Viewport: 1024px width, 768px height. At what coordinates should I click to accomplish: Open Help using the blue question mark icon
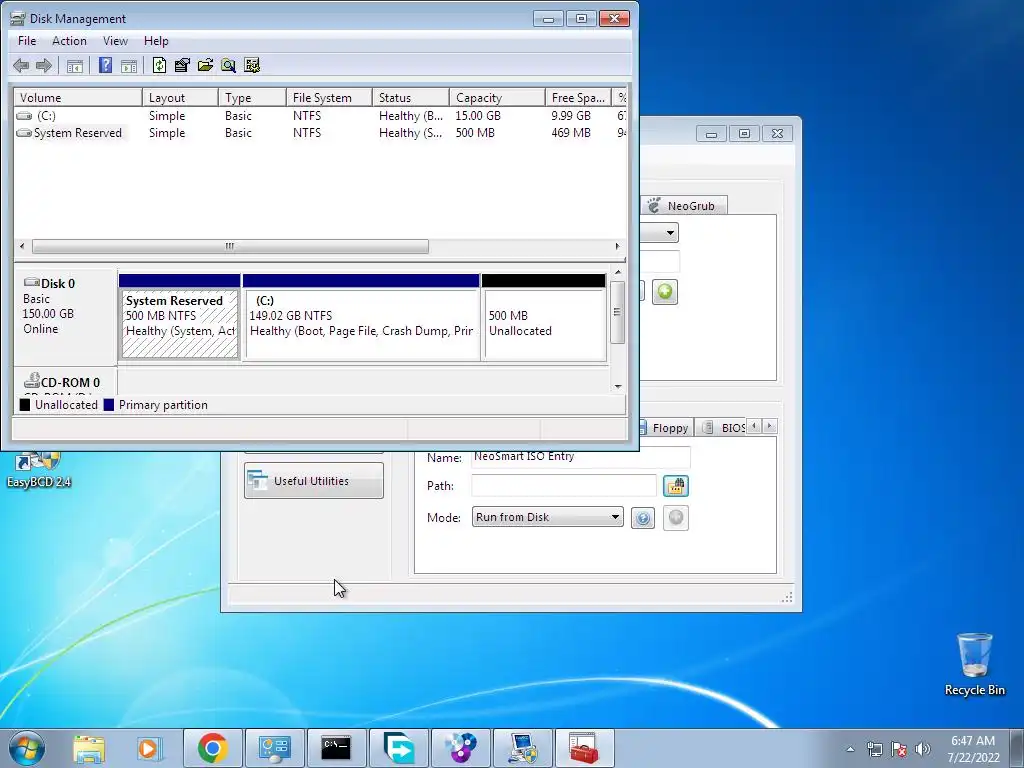click(105, 65)
